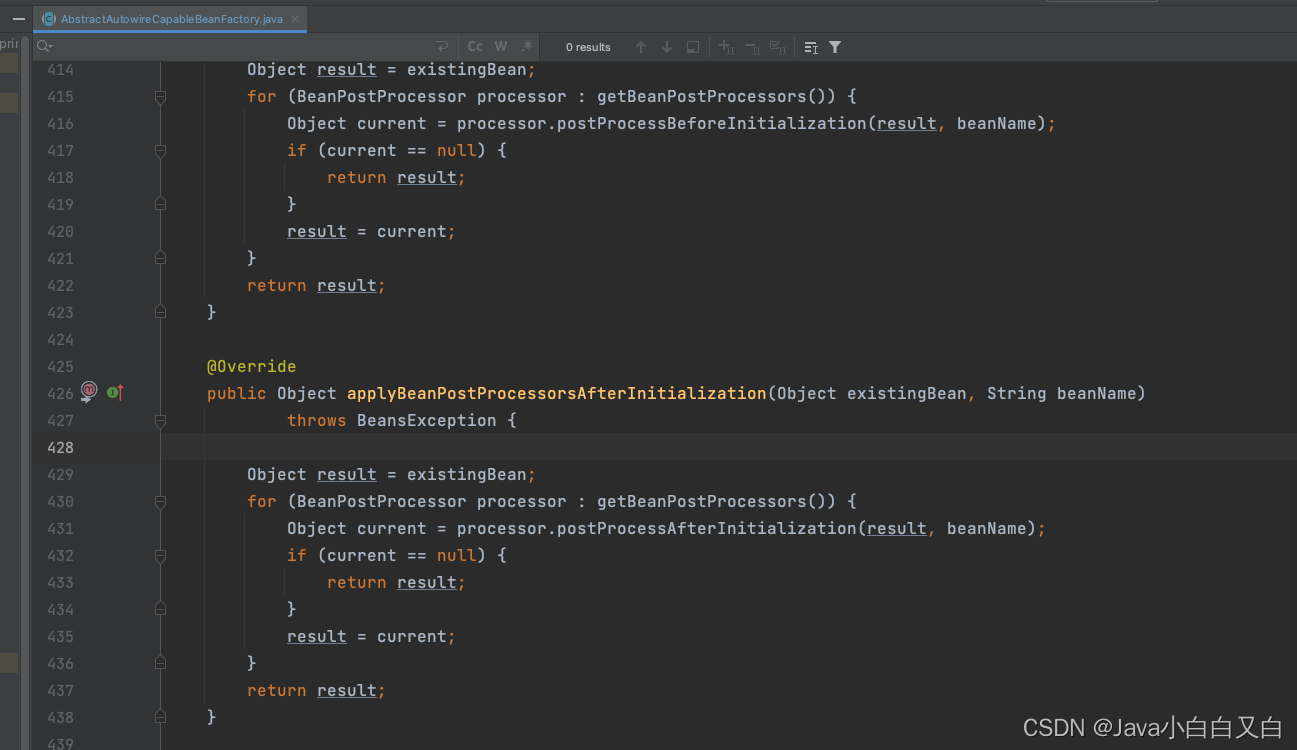Collapse the method fold at line 430

click(x=160, y=501)
